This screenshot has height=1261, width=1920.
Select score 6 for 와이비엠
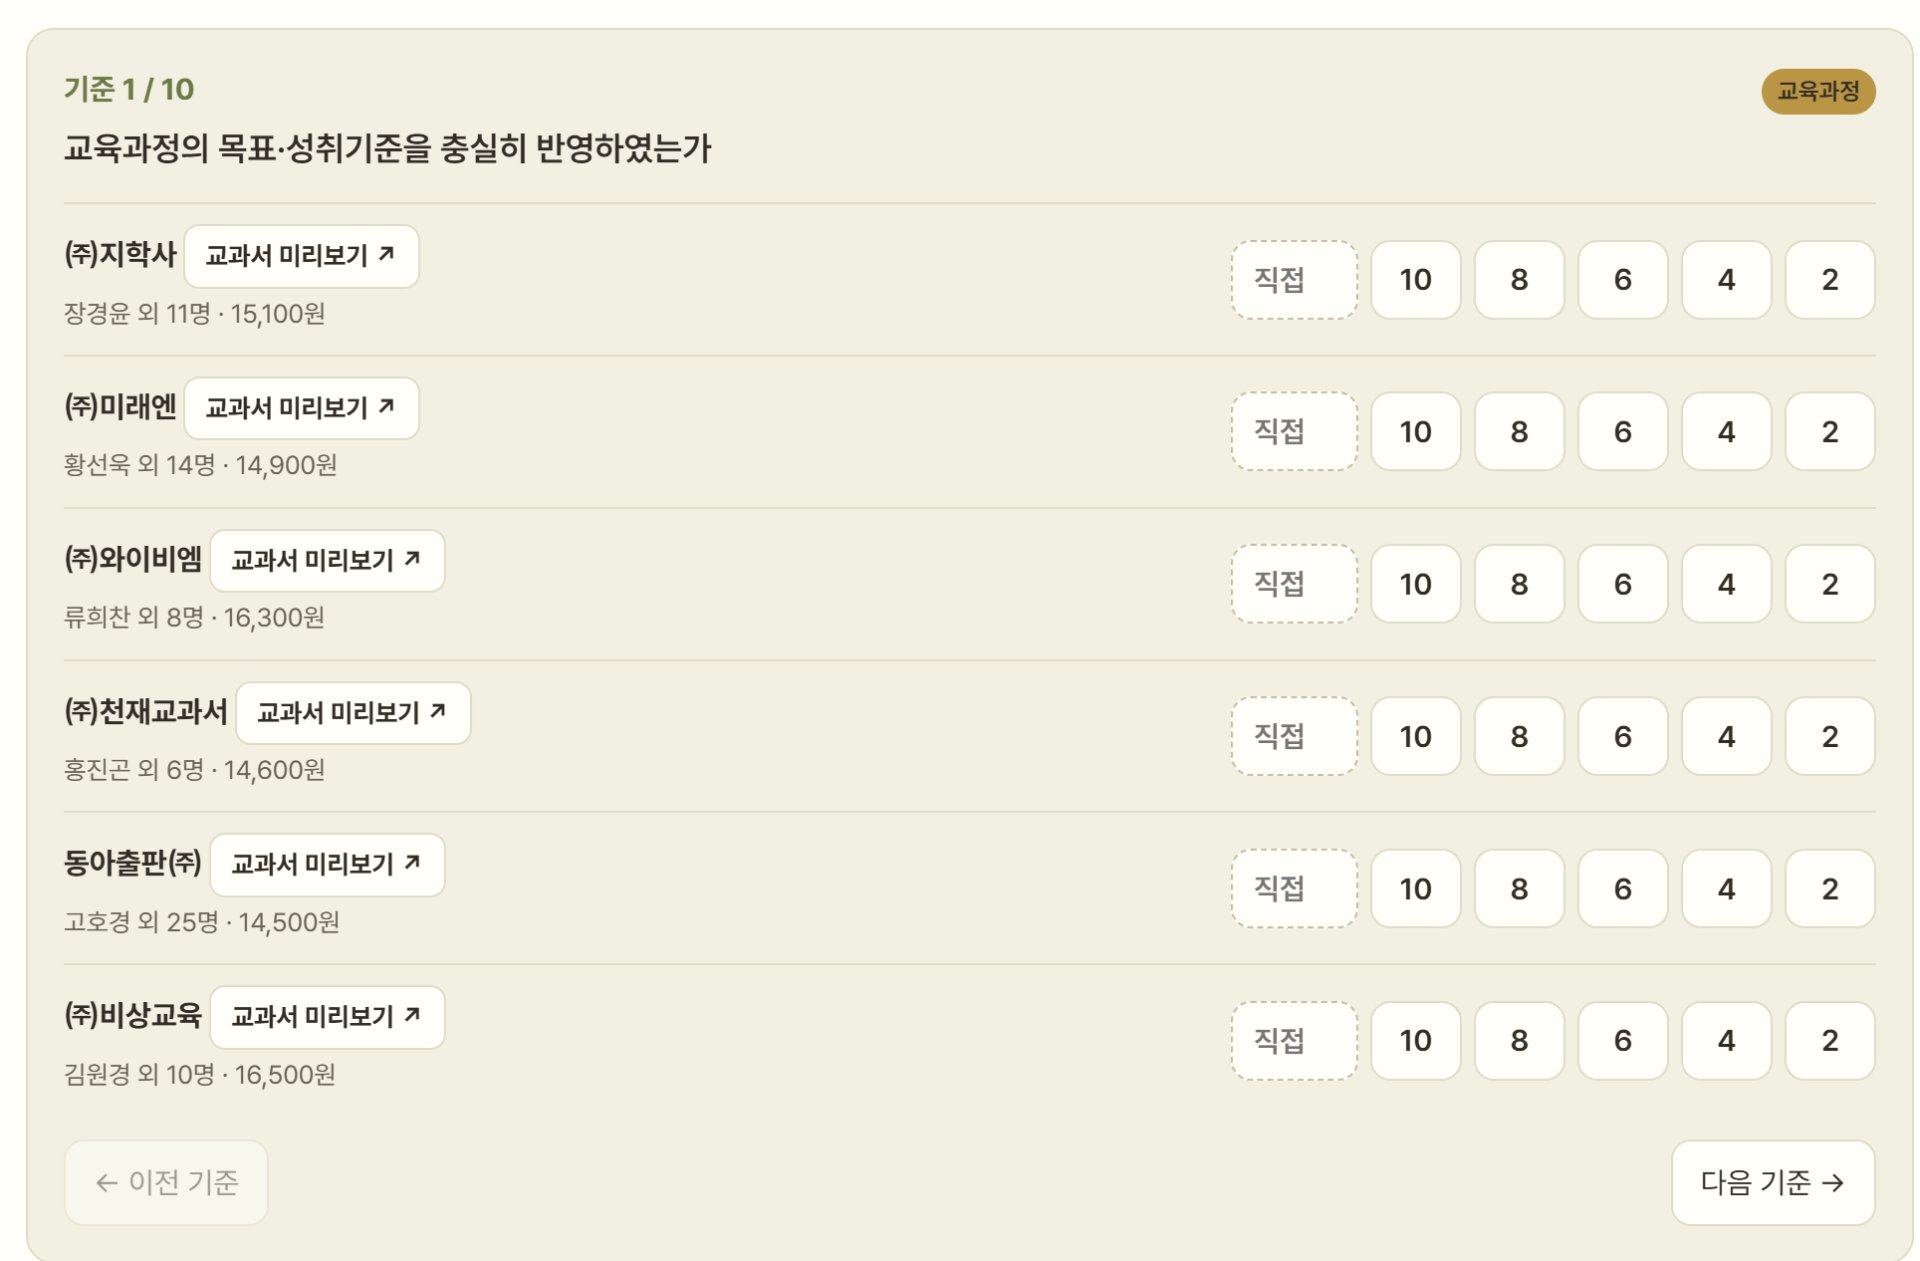pos(1622,584)
